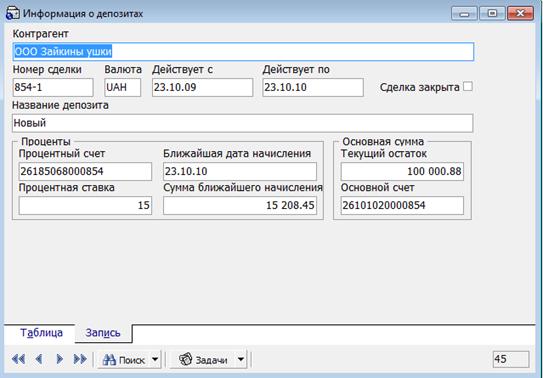Image resolution: width=543 pixels, height=378 pixels.
Task: Select the Запись tab
Action: click(x=103, y=333)
